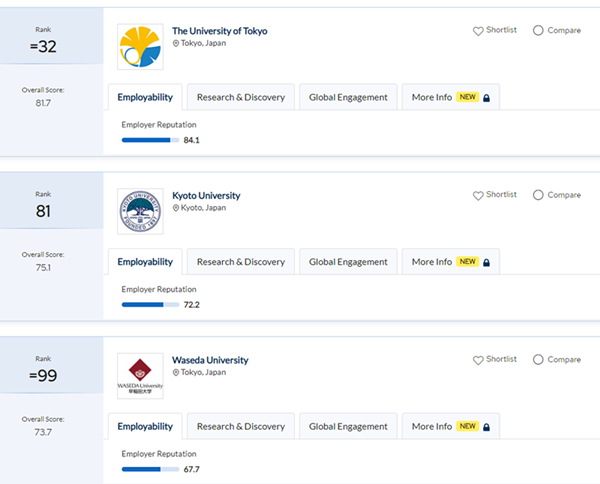Open Global Engagement tab for Waseda University

(x=348, y=426)
